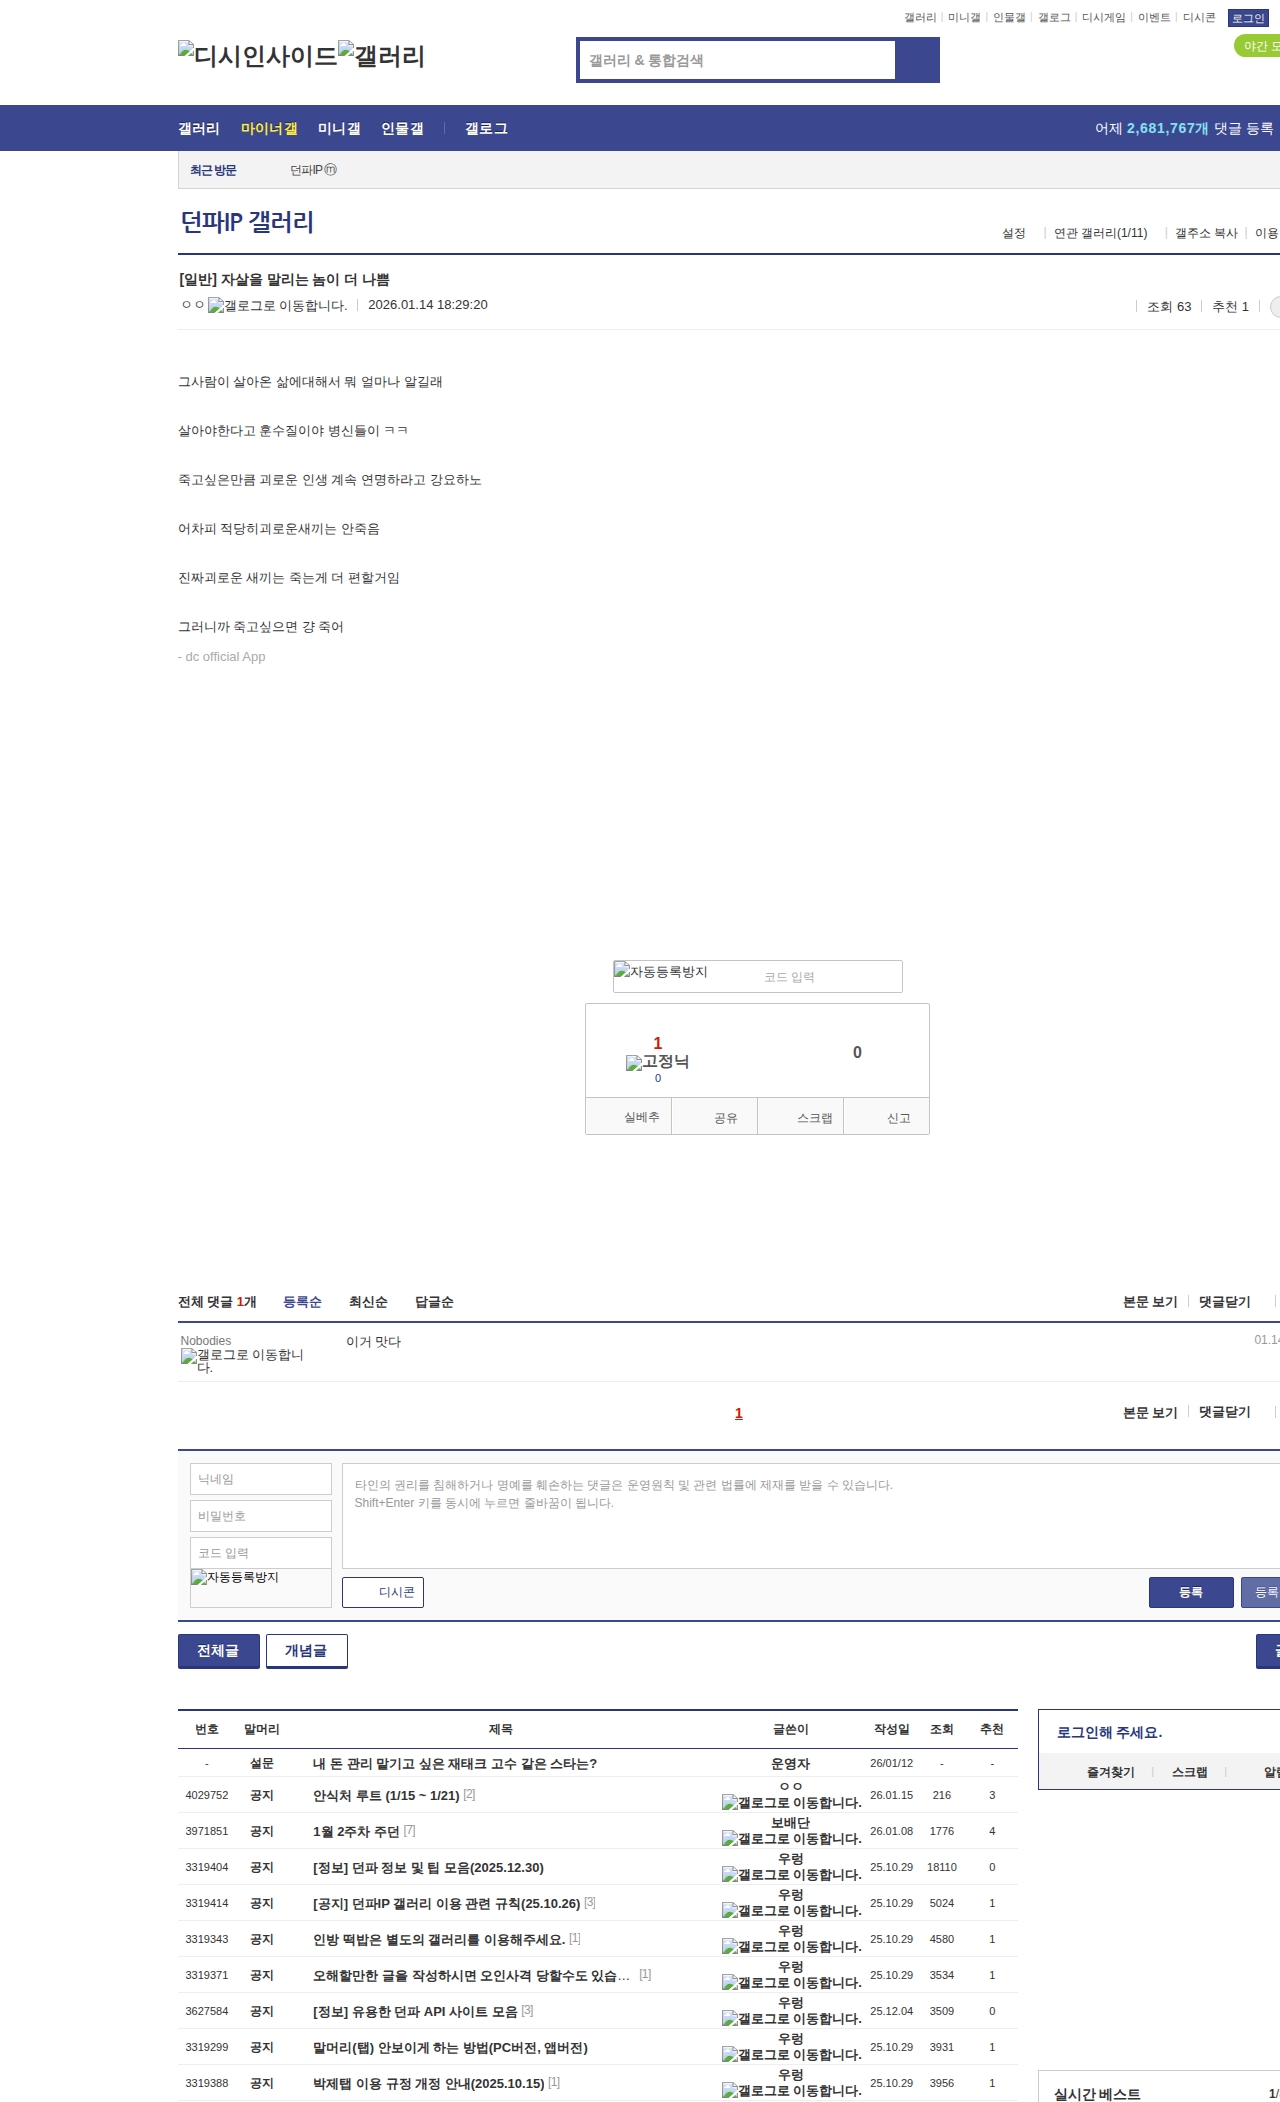Open gallog icon in the 말머리(탭) 안보이게 row
Screen dimensions: 1280x2102
[792, 2054]
